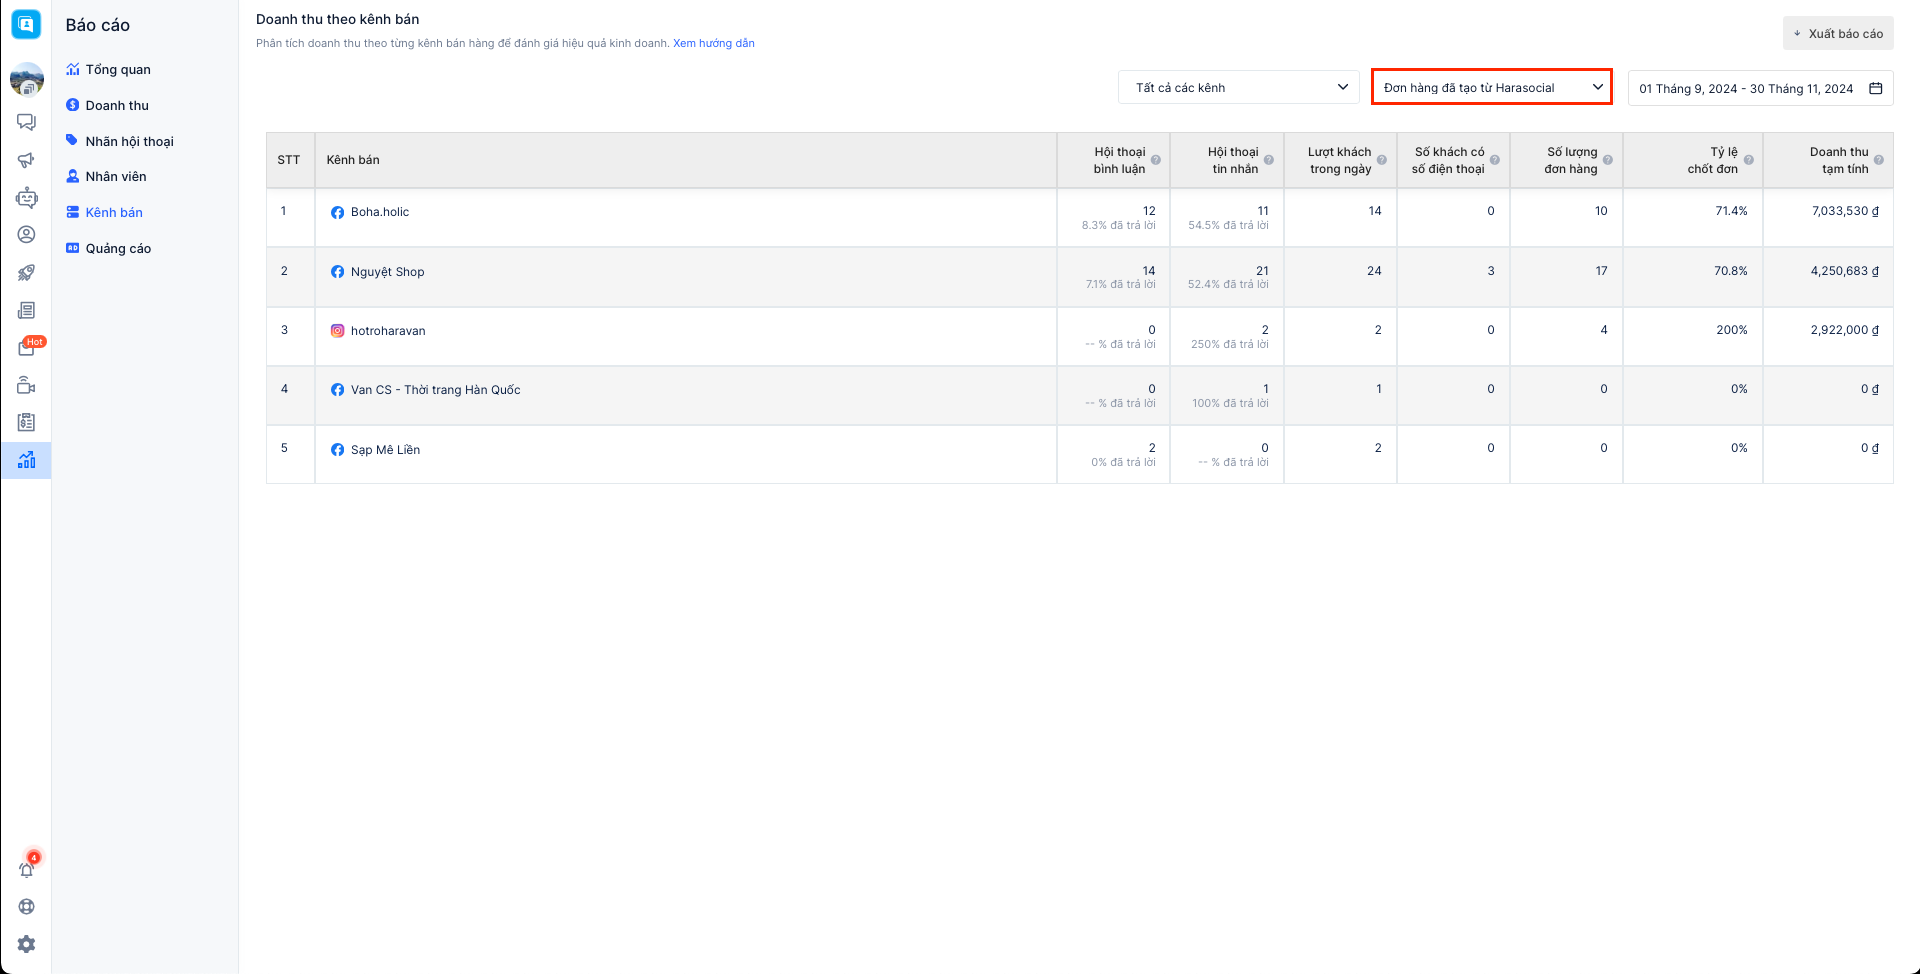Click the rocket icon in sidebar
The width and height of the screenshot is (1920, 974).
coord(27,273)
